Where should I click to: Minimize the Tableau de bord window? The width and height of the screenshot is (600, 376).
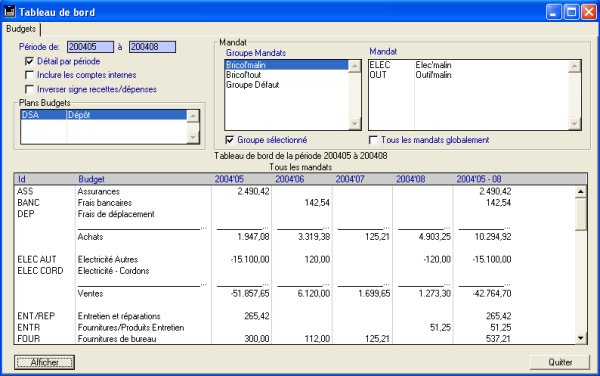(553, 12)
